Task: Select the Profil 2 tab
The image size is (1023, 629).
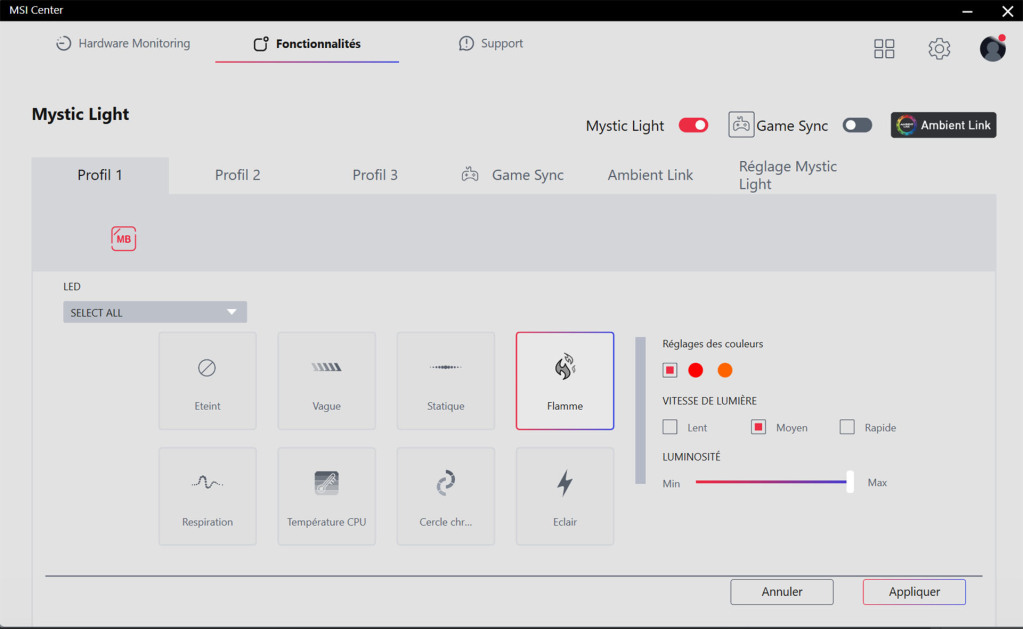Action: 237,175
